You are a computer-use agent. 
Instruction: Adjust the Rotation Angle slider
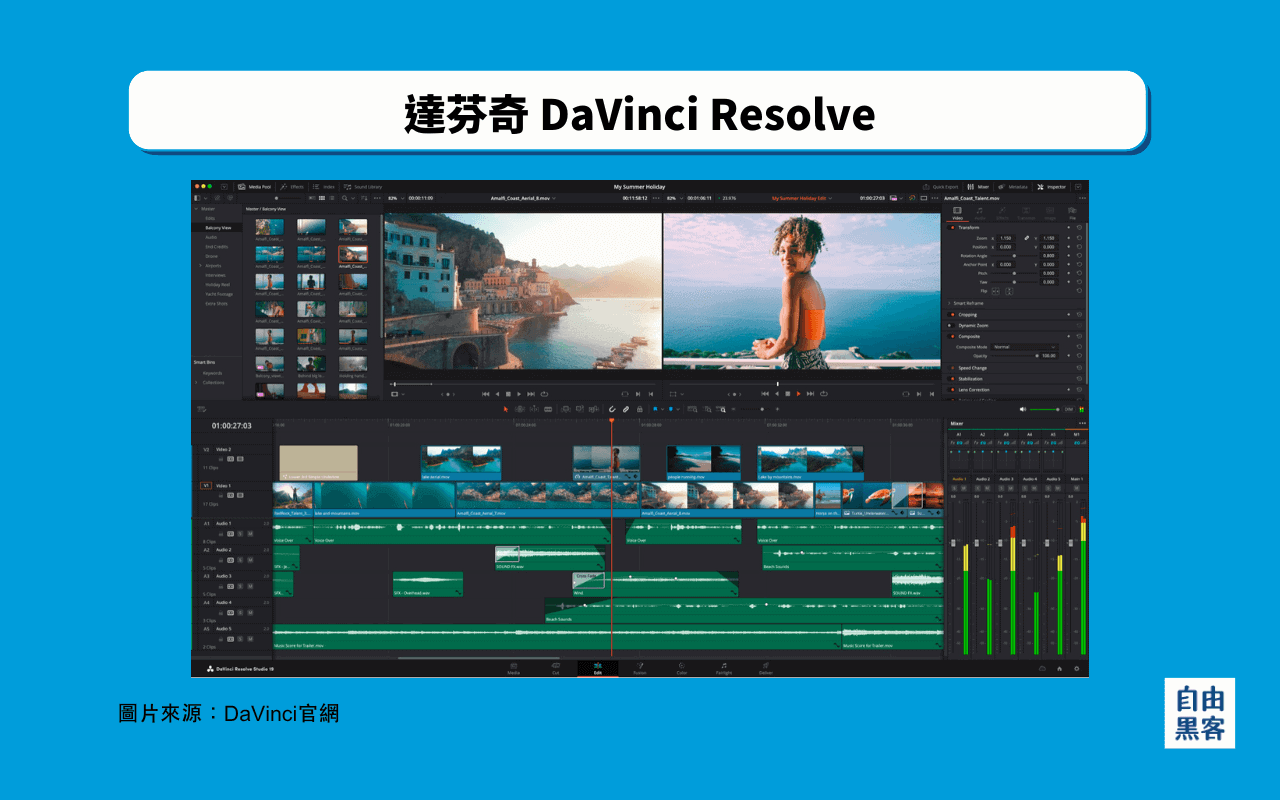tap(1012, 256)
